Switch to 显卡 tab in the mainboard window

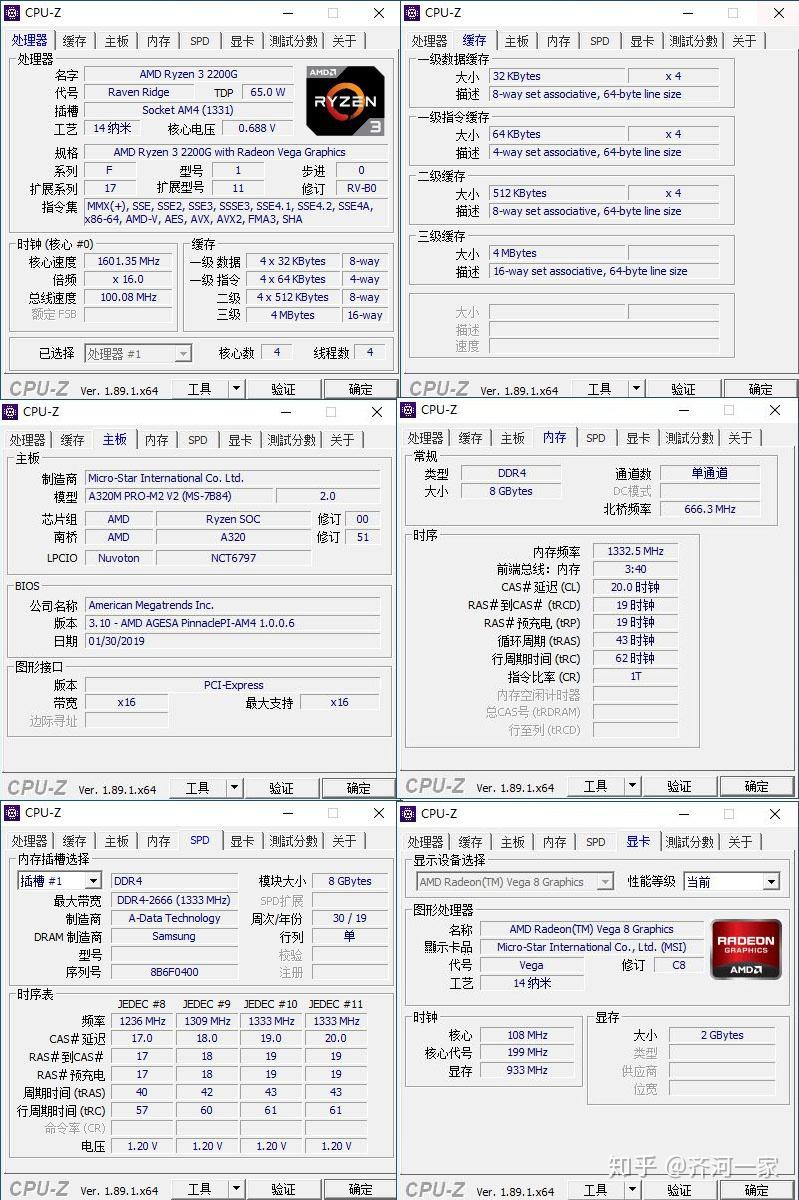point(240,440)
